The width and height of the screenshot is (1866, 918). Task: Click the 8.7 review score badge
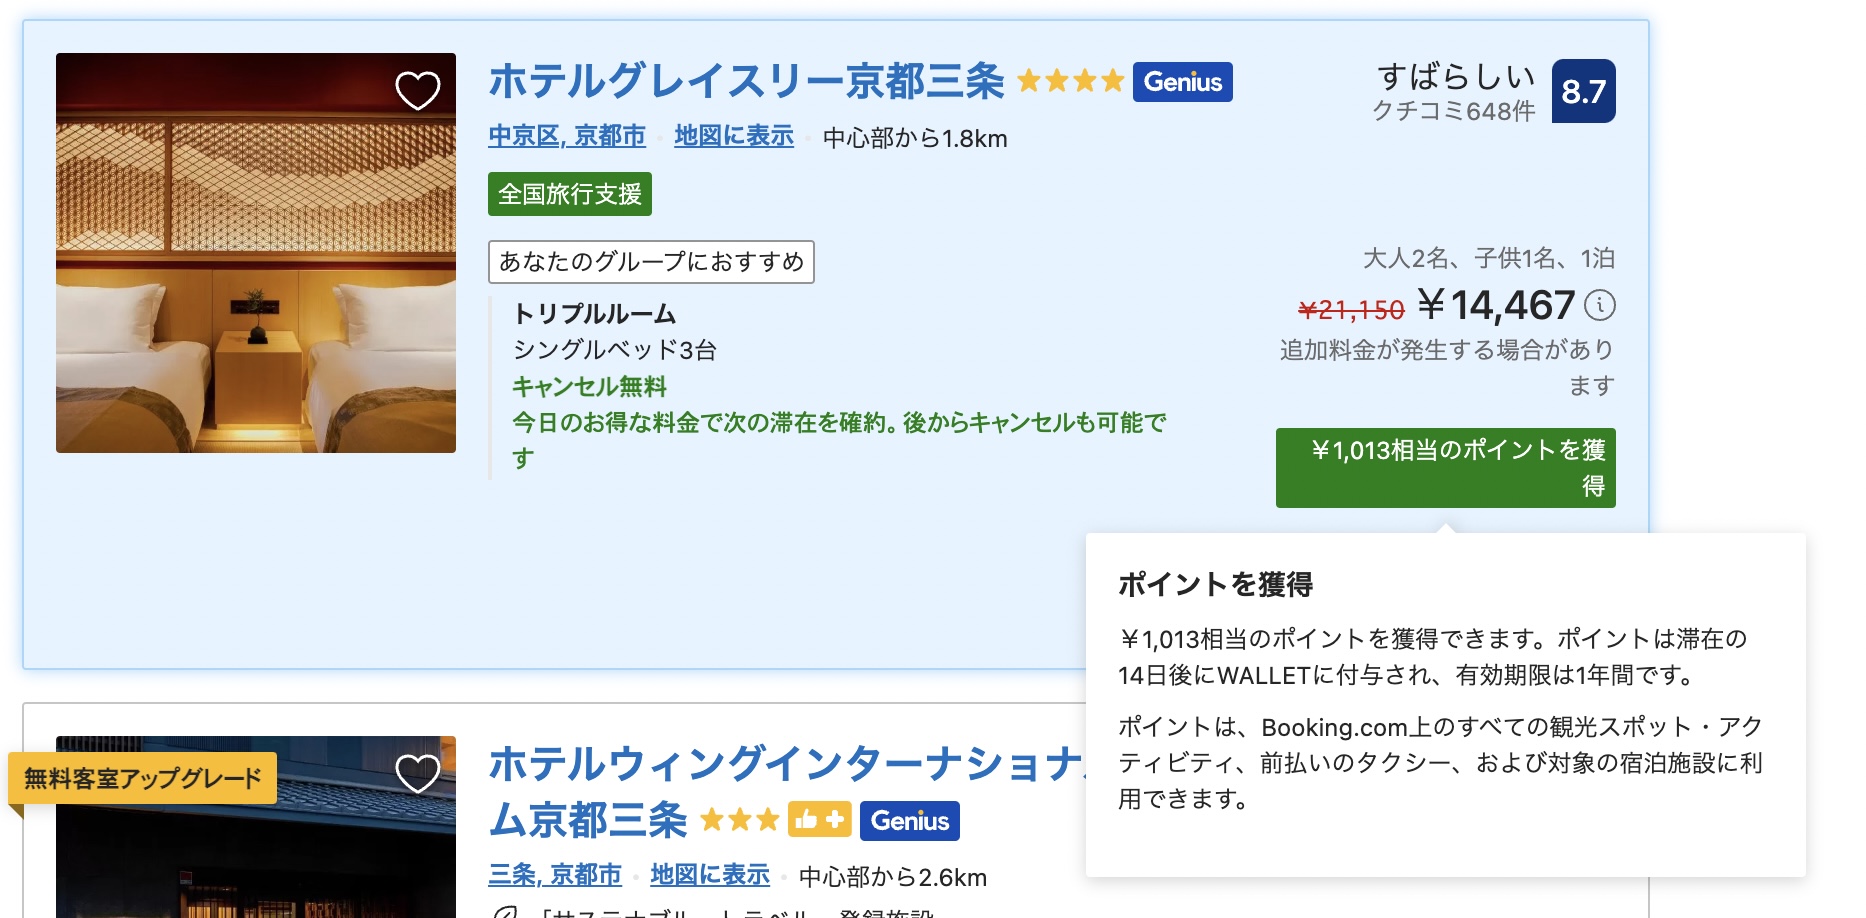[1583, 94]
